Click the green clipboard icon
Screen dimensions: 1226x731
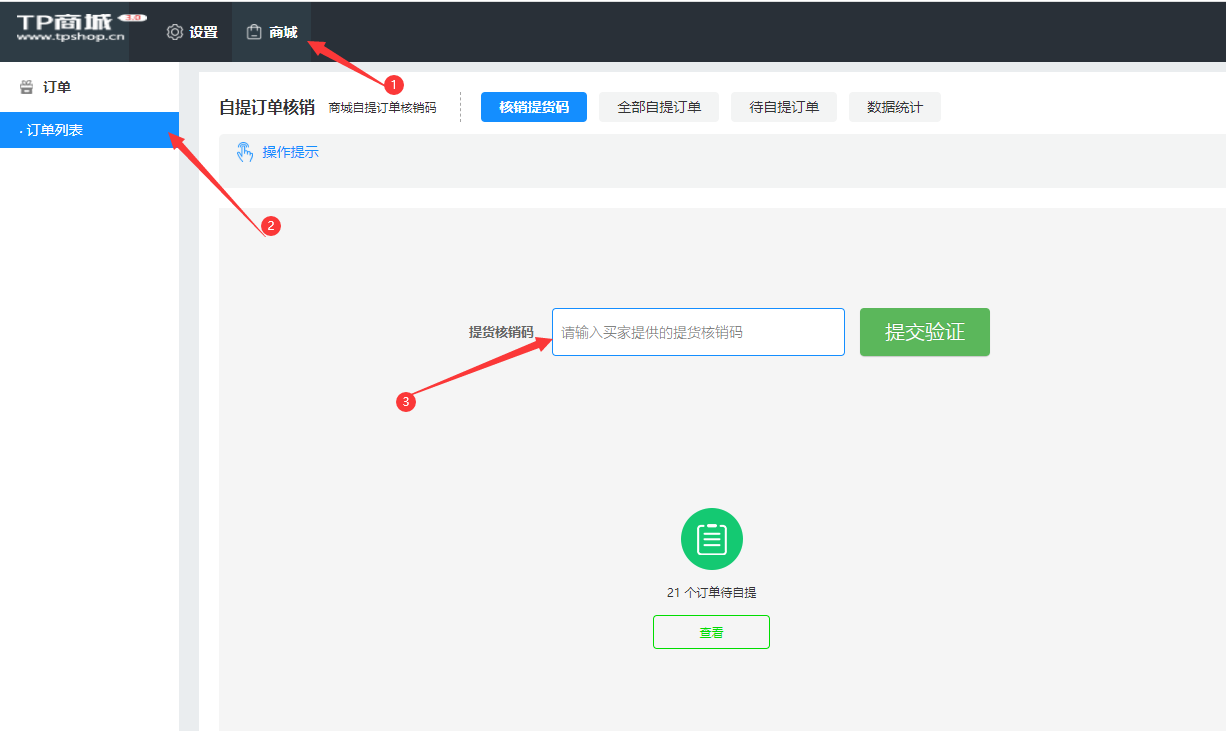click(x=711, y=539)
